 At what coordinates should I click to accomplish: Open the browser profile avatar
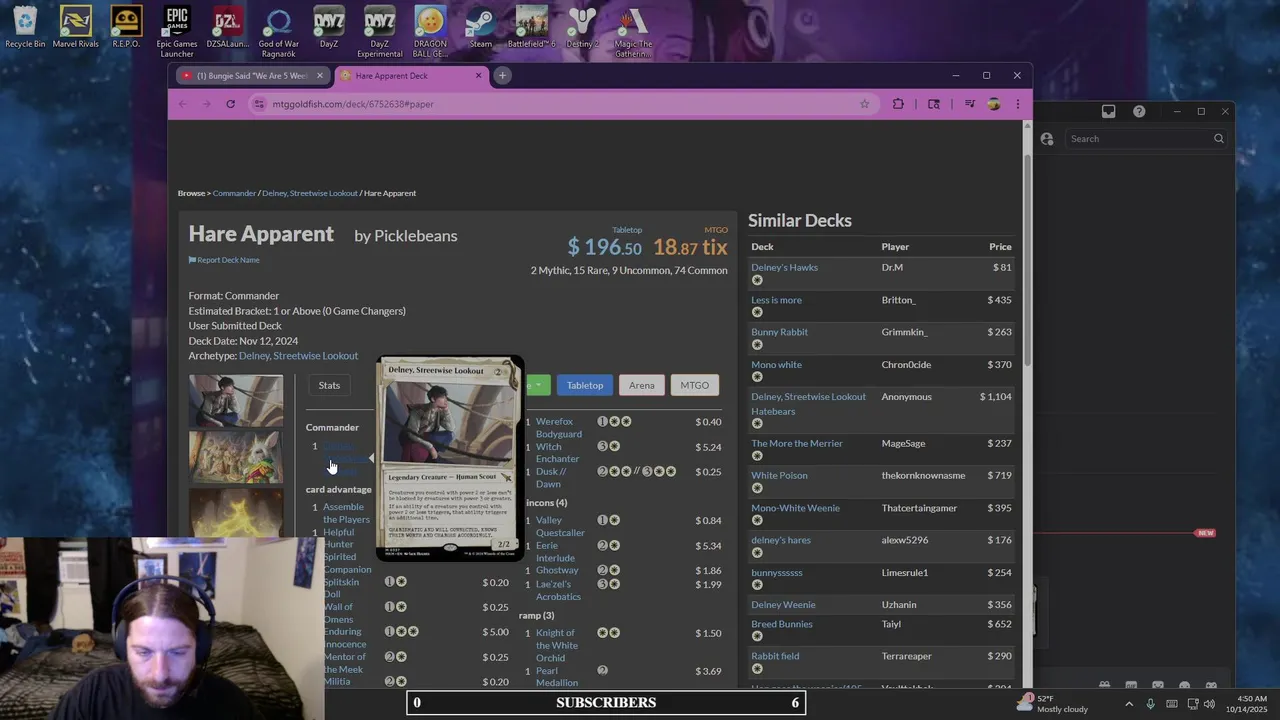pos(993,104)
